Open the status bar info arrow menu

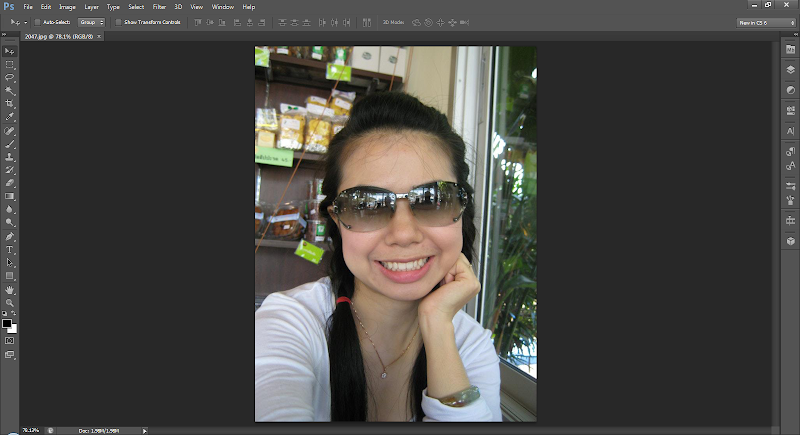144,431
